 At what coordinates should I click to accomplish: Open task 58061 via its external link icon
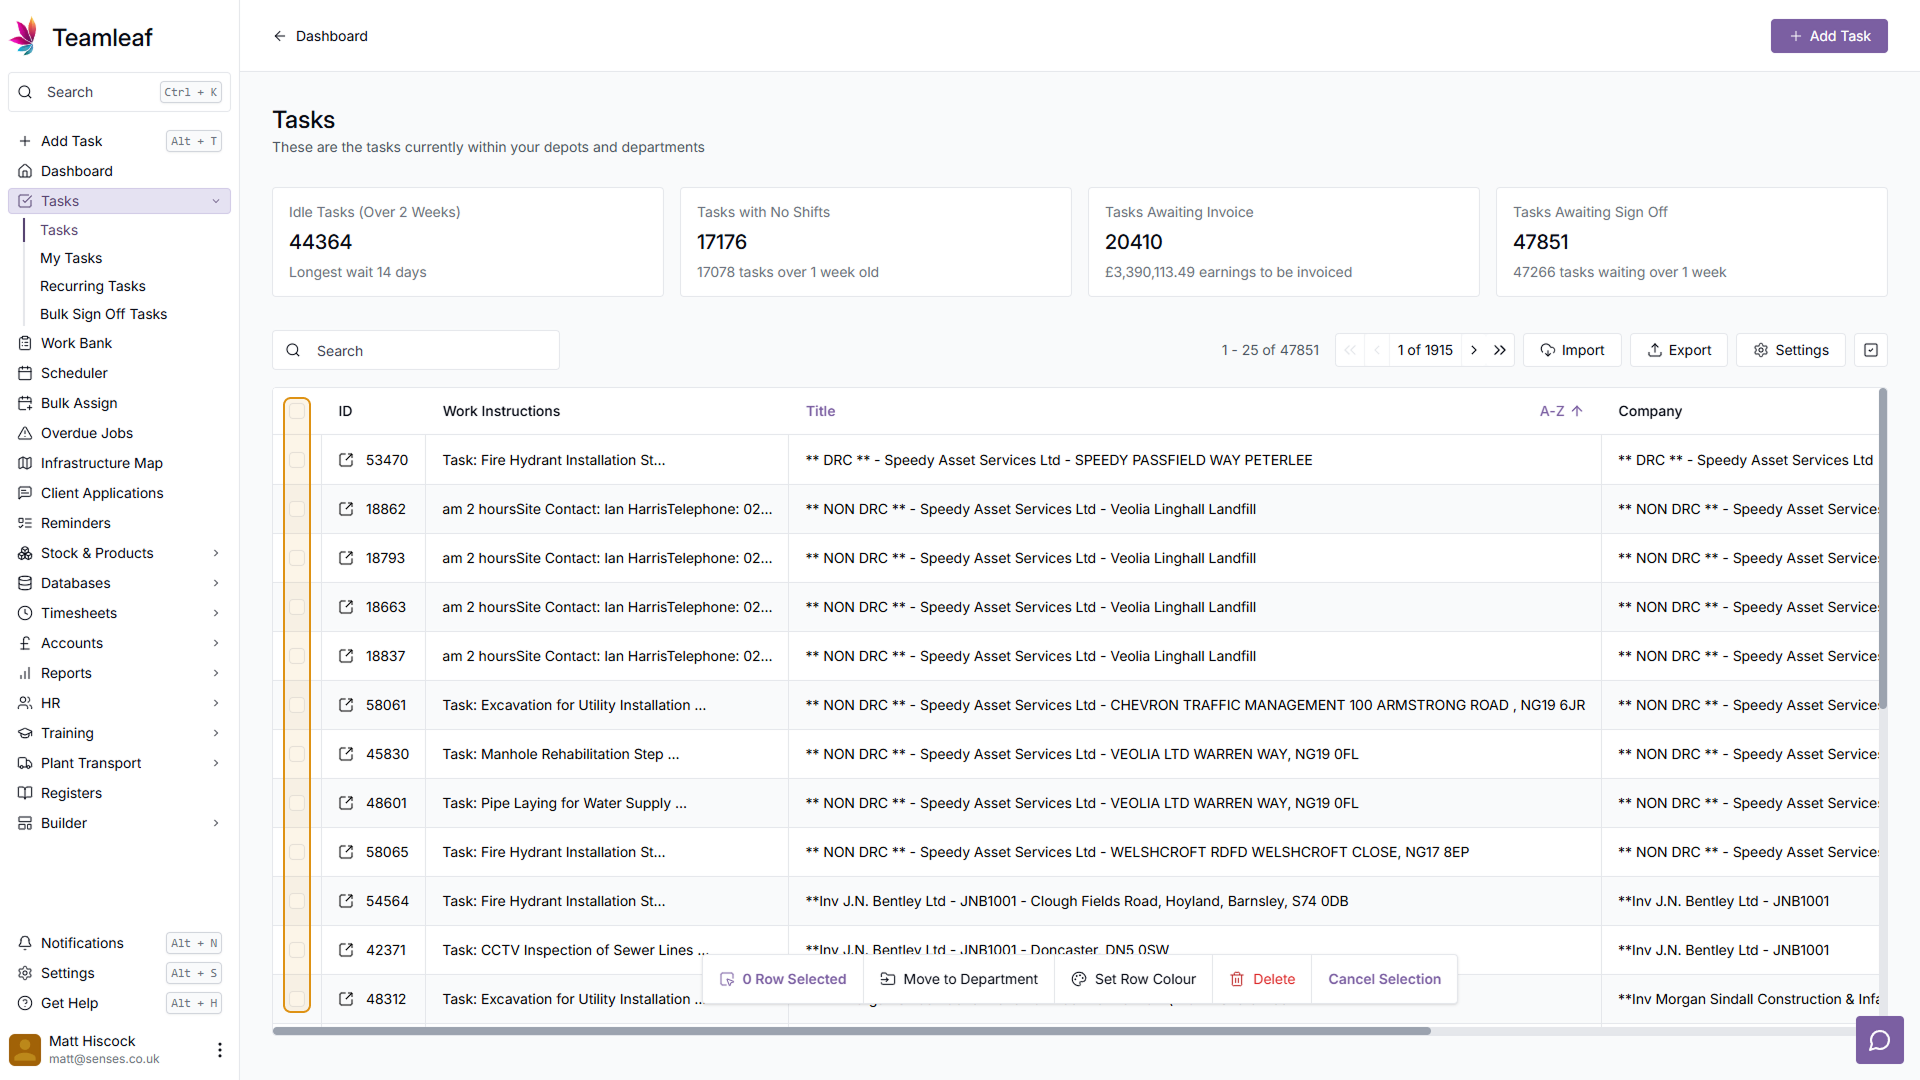point(346,705)
